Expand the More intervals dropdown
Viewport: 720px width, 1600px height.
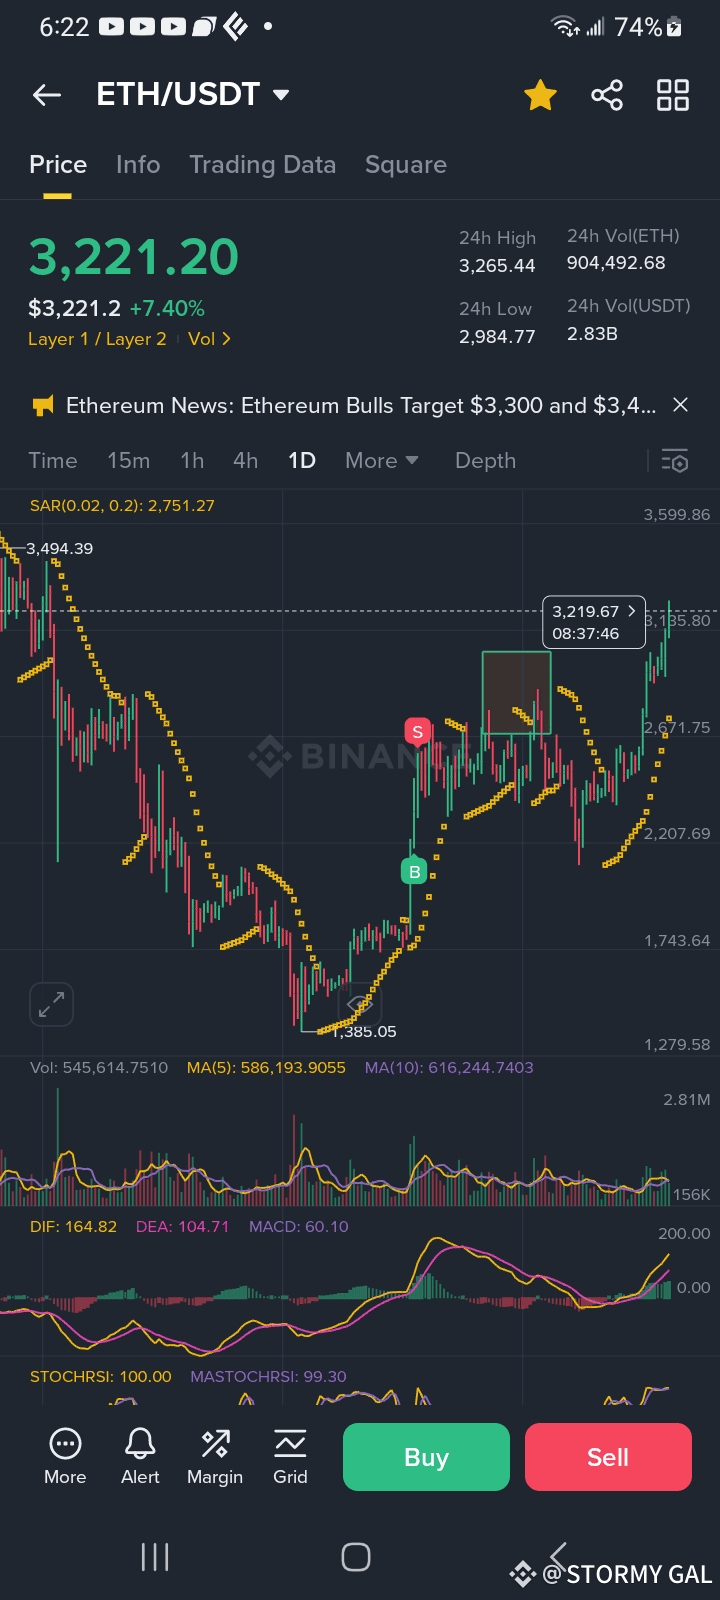point(382,461)
